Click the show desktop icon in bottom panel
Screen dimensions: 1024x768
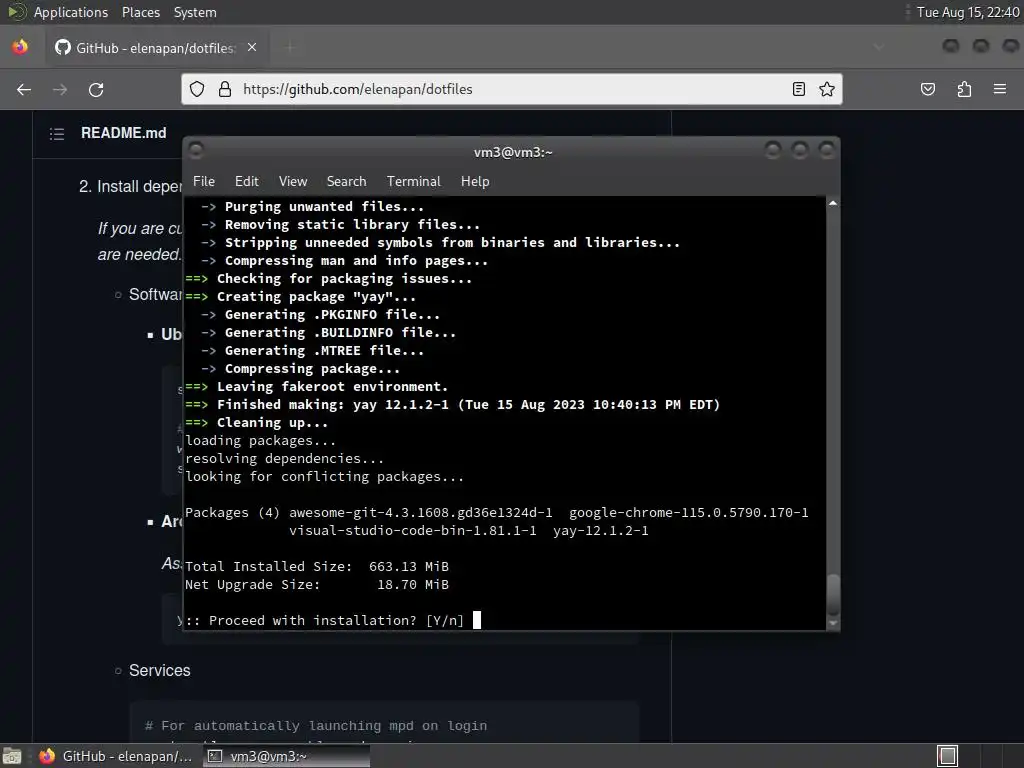coord(12,756)
